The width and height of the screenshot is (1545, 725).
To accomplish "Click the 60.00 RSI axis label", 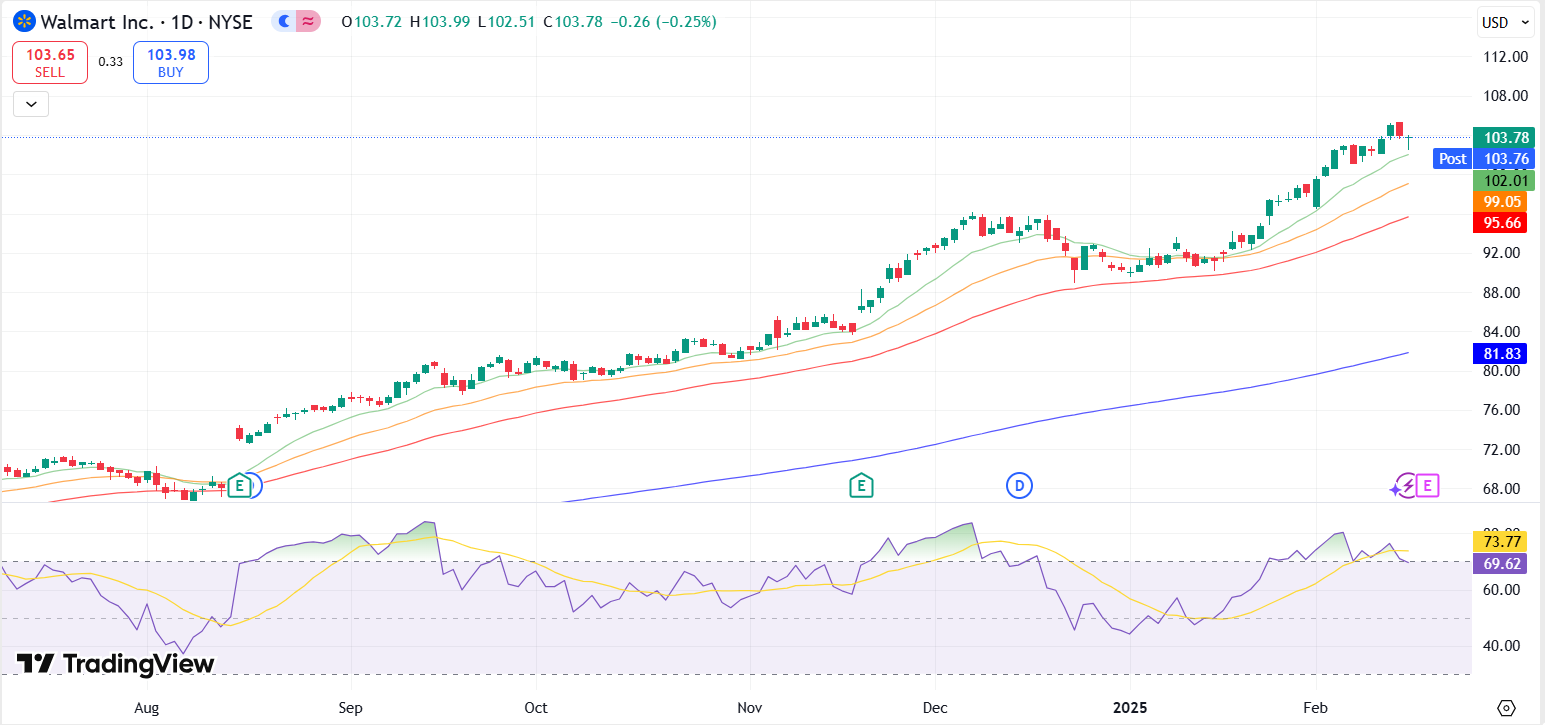I will point(1503,590).
